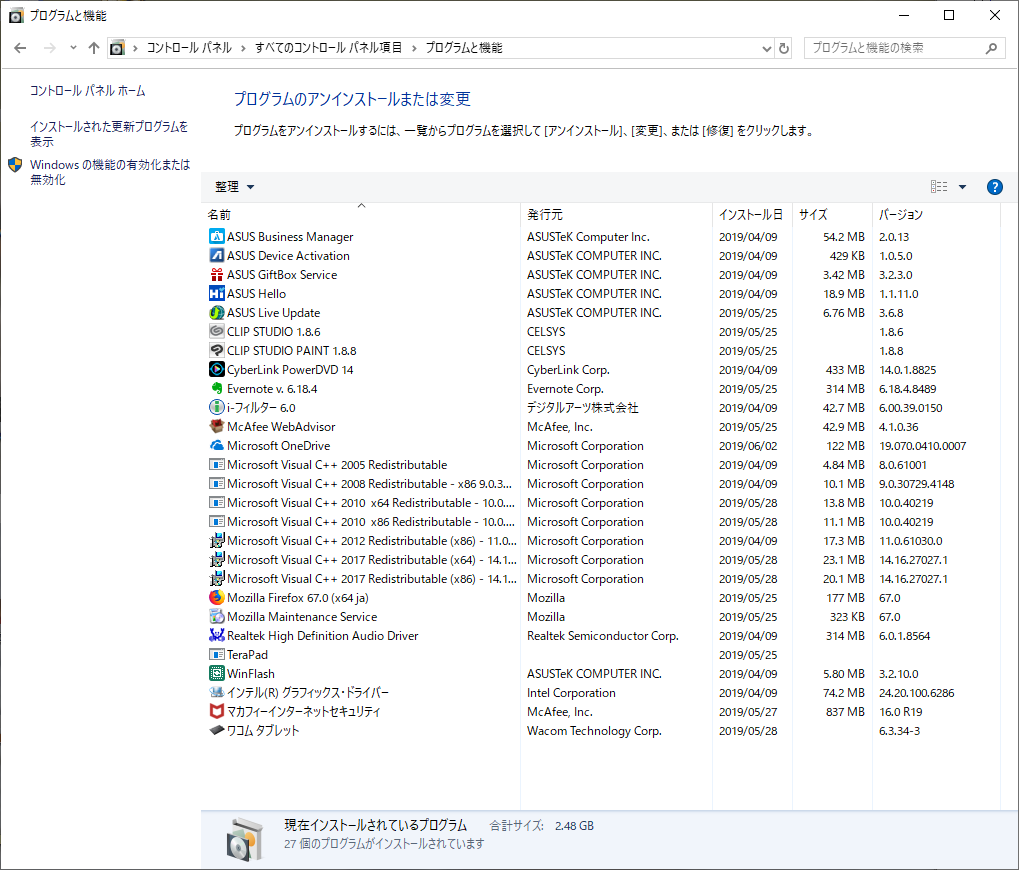The image size is (1019, 870).
Task: Sort the list by インストール日 column header
Action: click(750, 215)
